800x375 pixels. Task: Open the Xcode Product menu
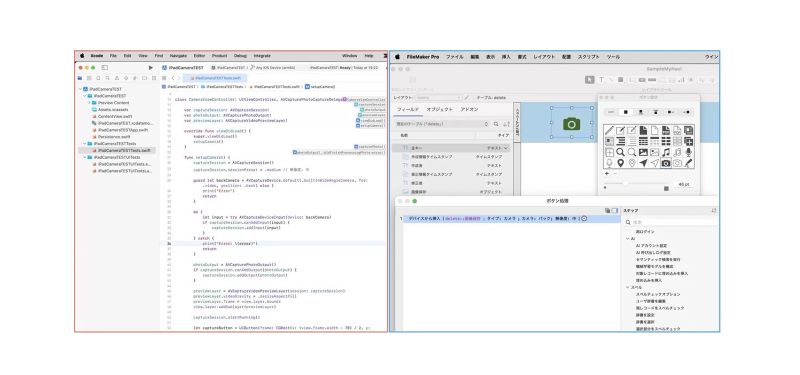click(219, 56)
